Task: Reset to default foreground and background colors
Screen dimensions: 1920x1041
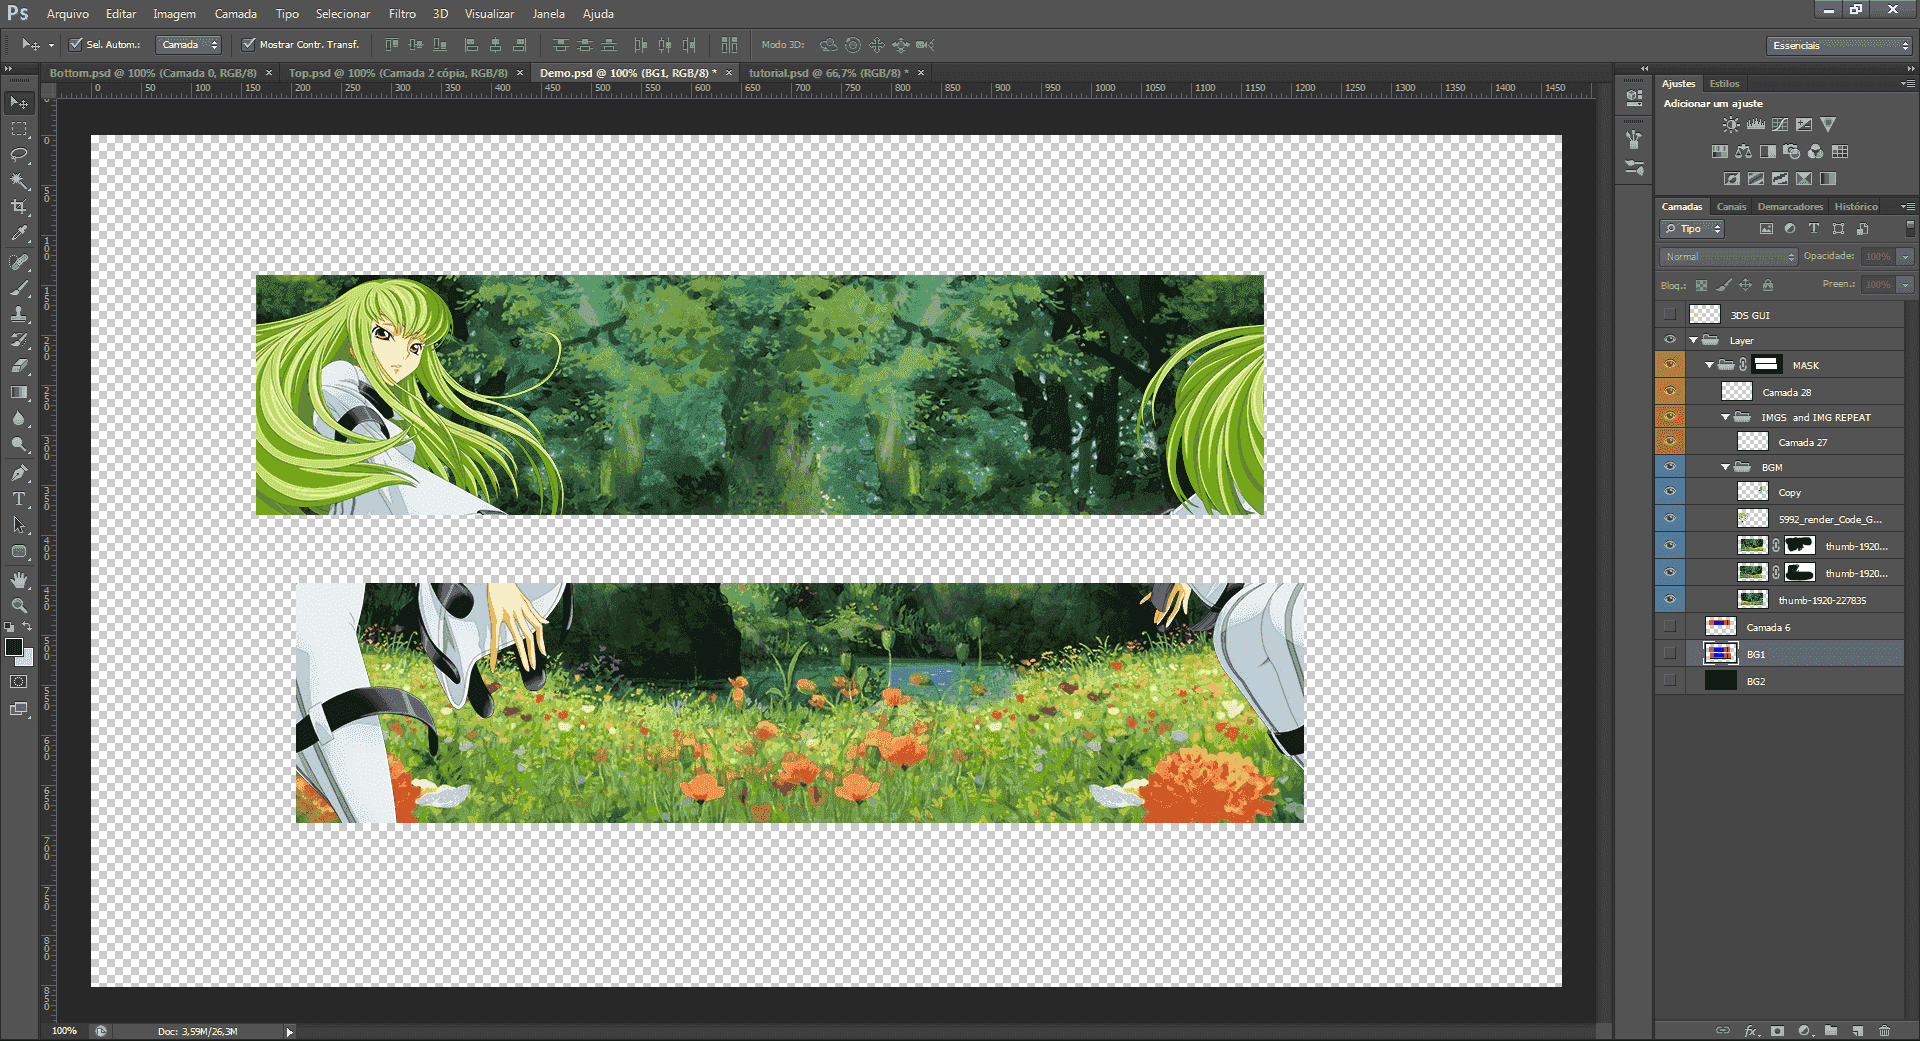Action: pyautogui.click(x=9, y=627)
